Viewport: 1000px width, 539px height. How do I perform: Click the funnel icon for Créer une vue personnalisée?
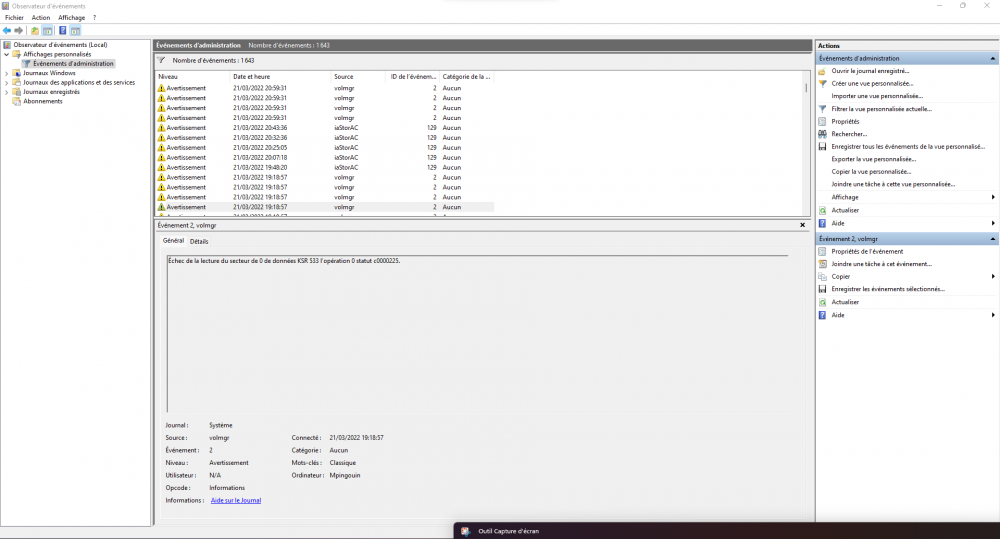coord(822,84)
